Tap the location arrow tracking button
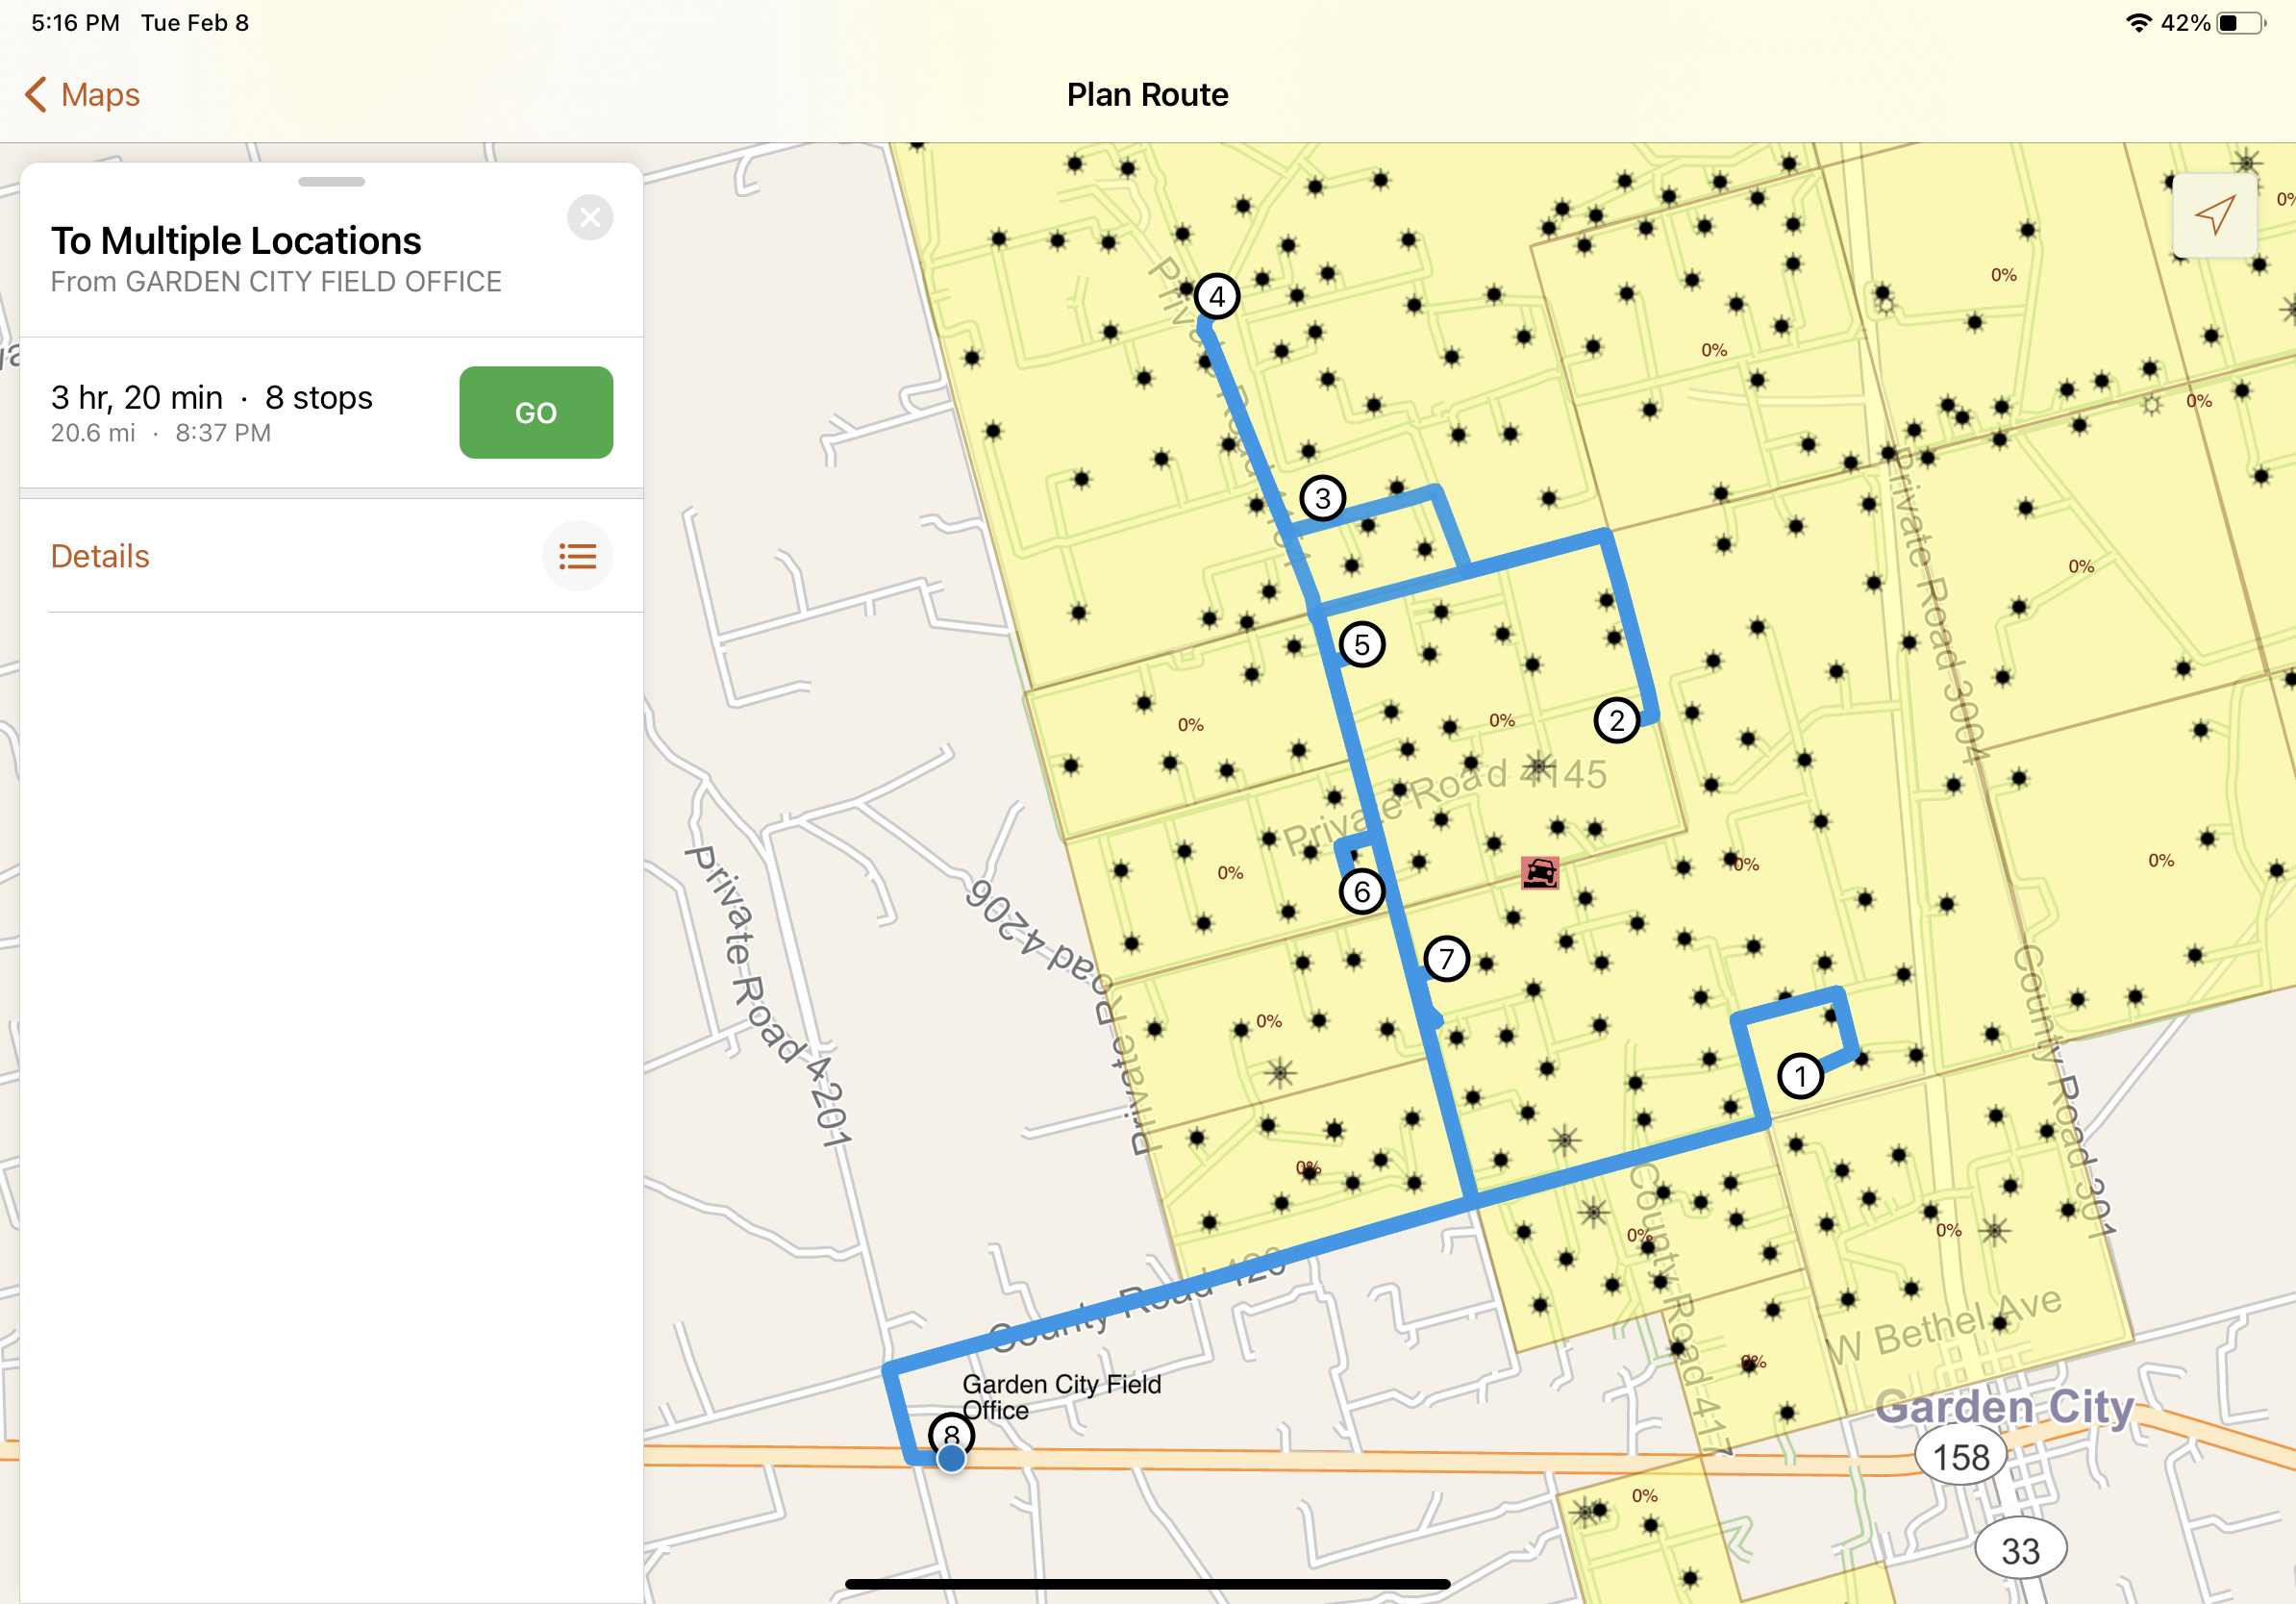Image resolution: width=2296 pixels, height=1604 pixels. (2213, 215)
